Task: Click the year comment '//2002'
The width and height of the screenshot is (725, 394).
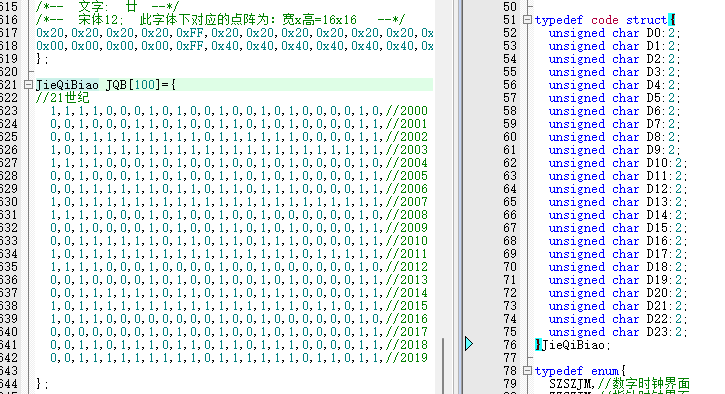Action: click(407, 137)
